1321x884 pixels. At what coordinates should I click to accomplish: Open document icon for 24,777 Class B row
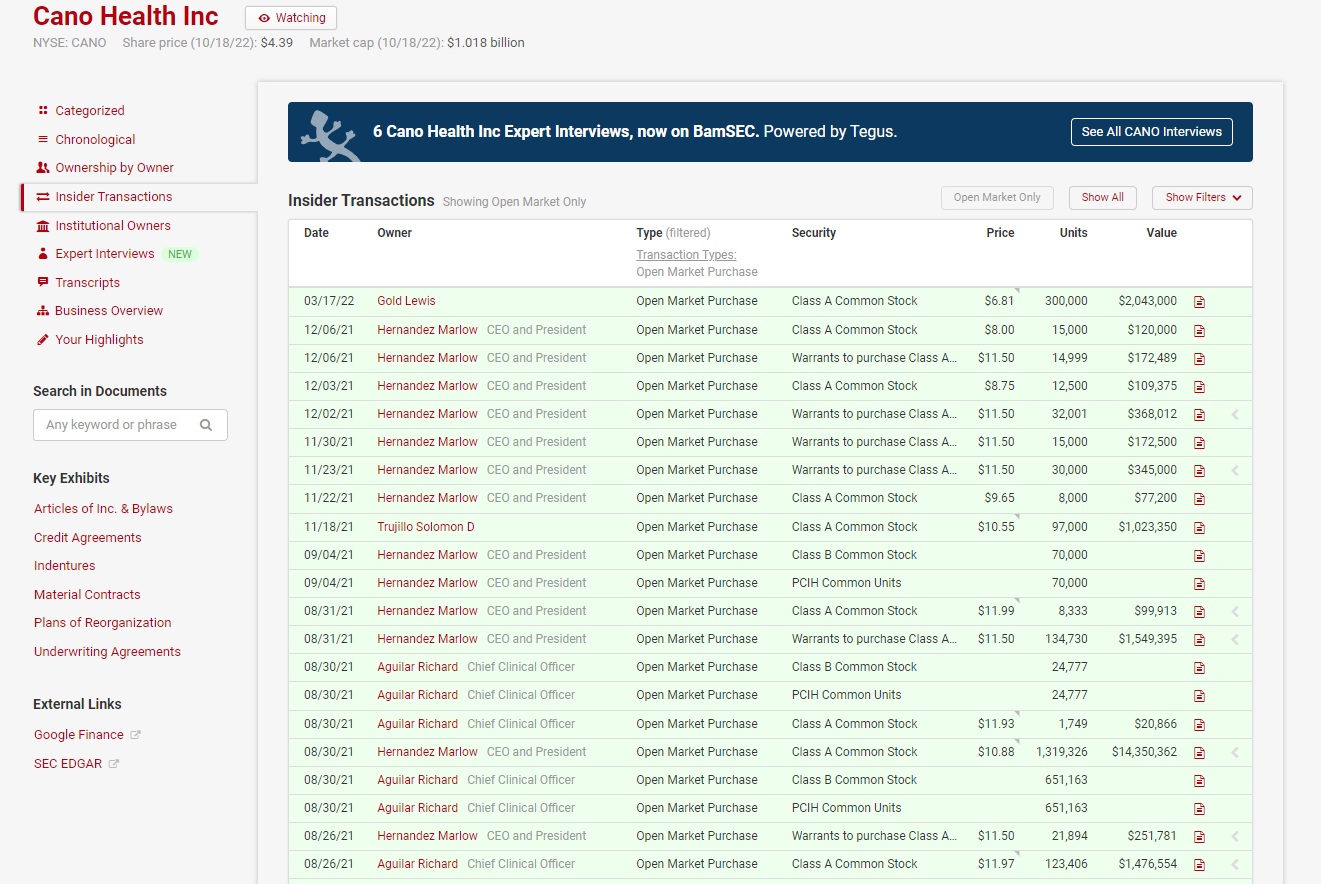1199,668
